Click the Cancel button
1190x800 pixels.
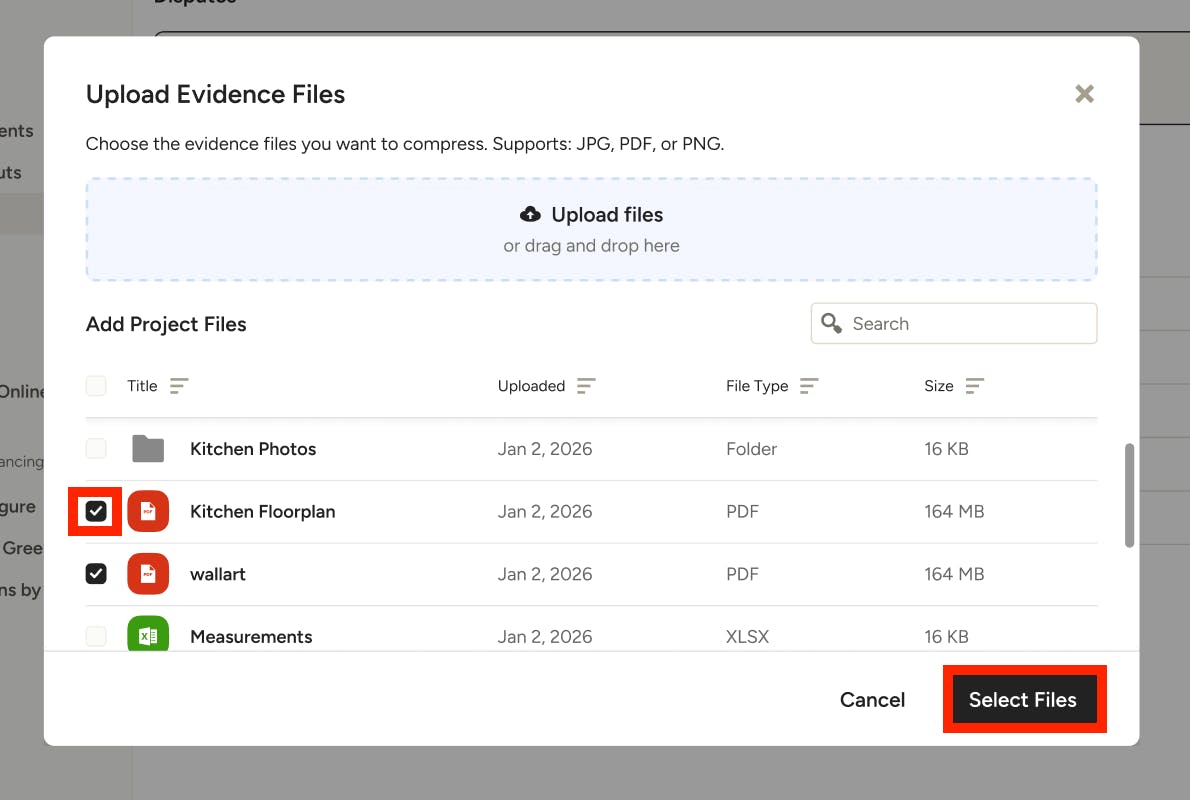872,700
